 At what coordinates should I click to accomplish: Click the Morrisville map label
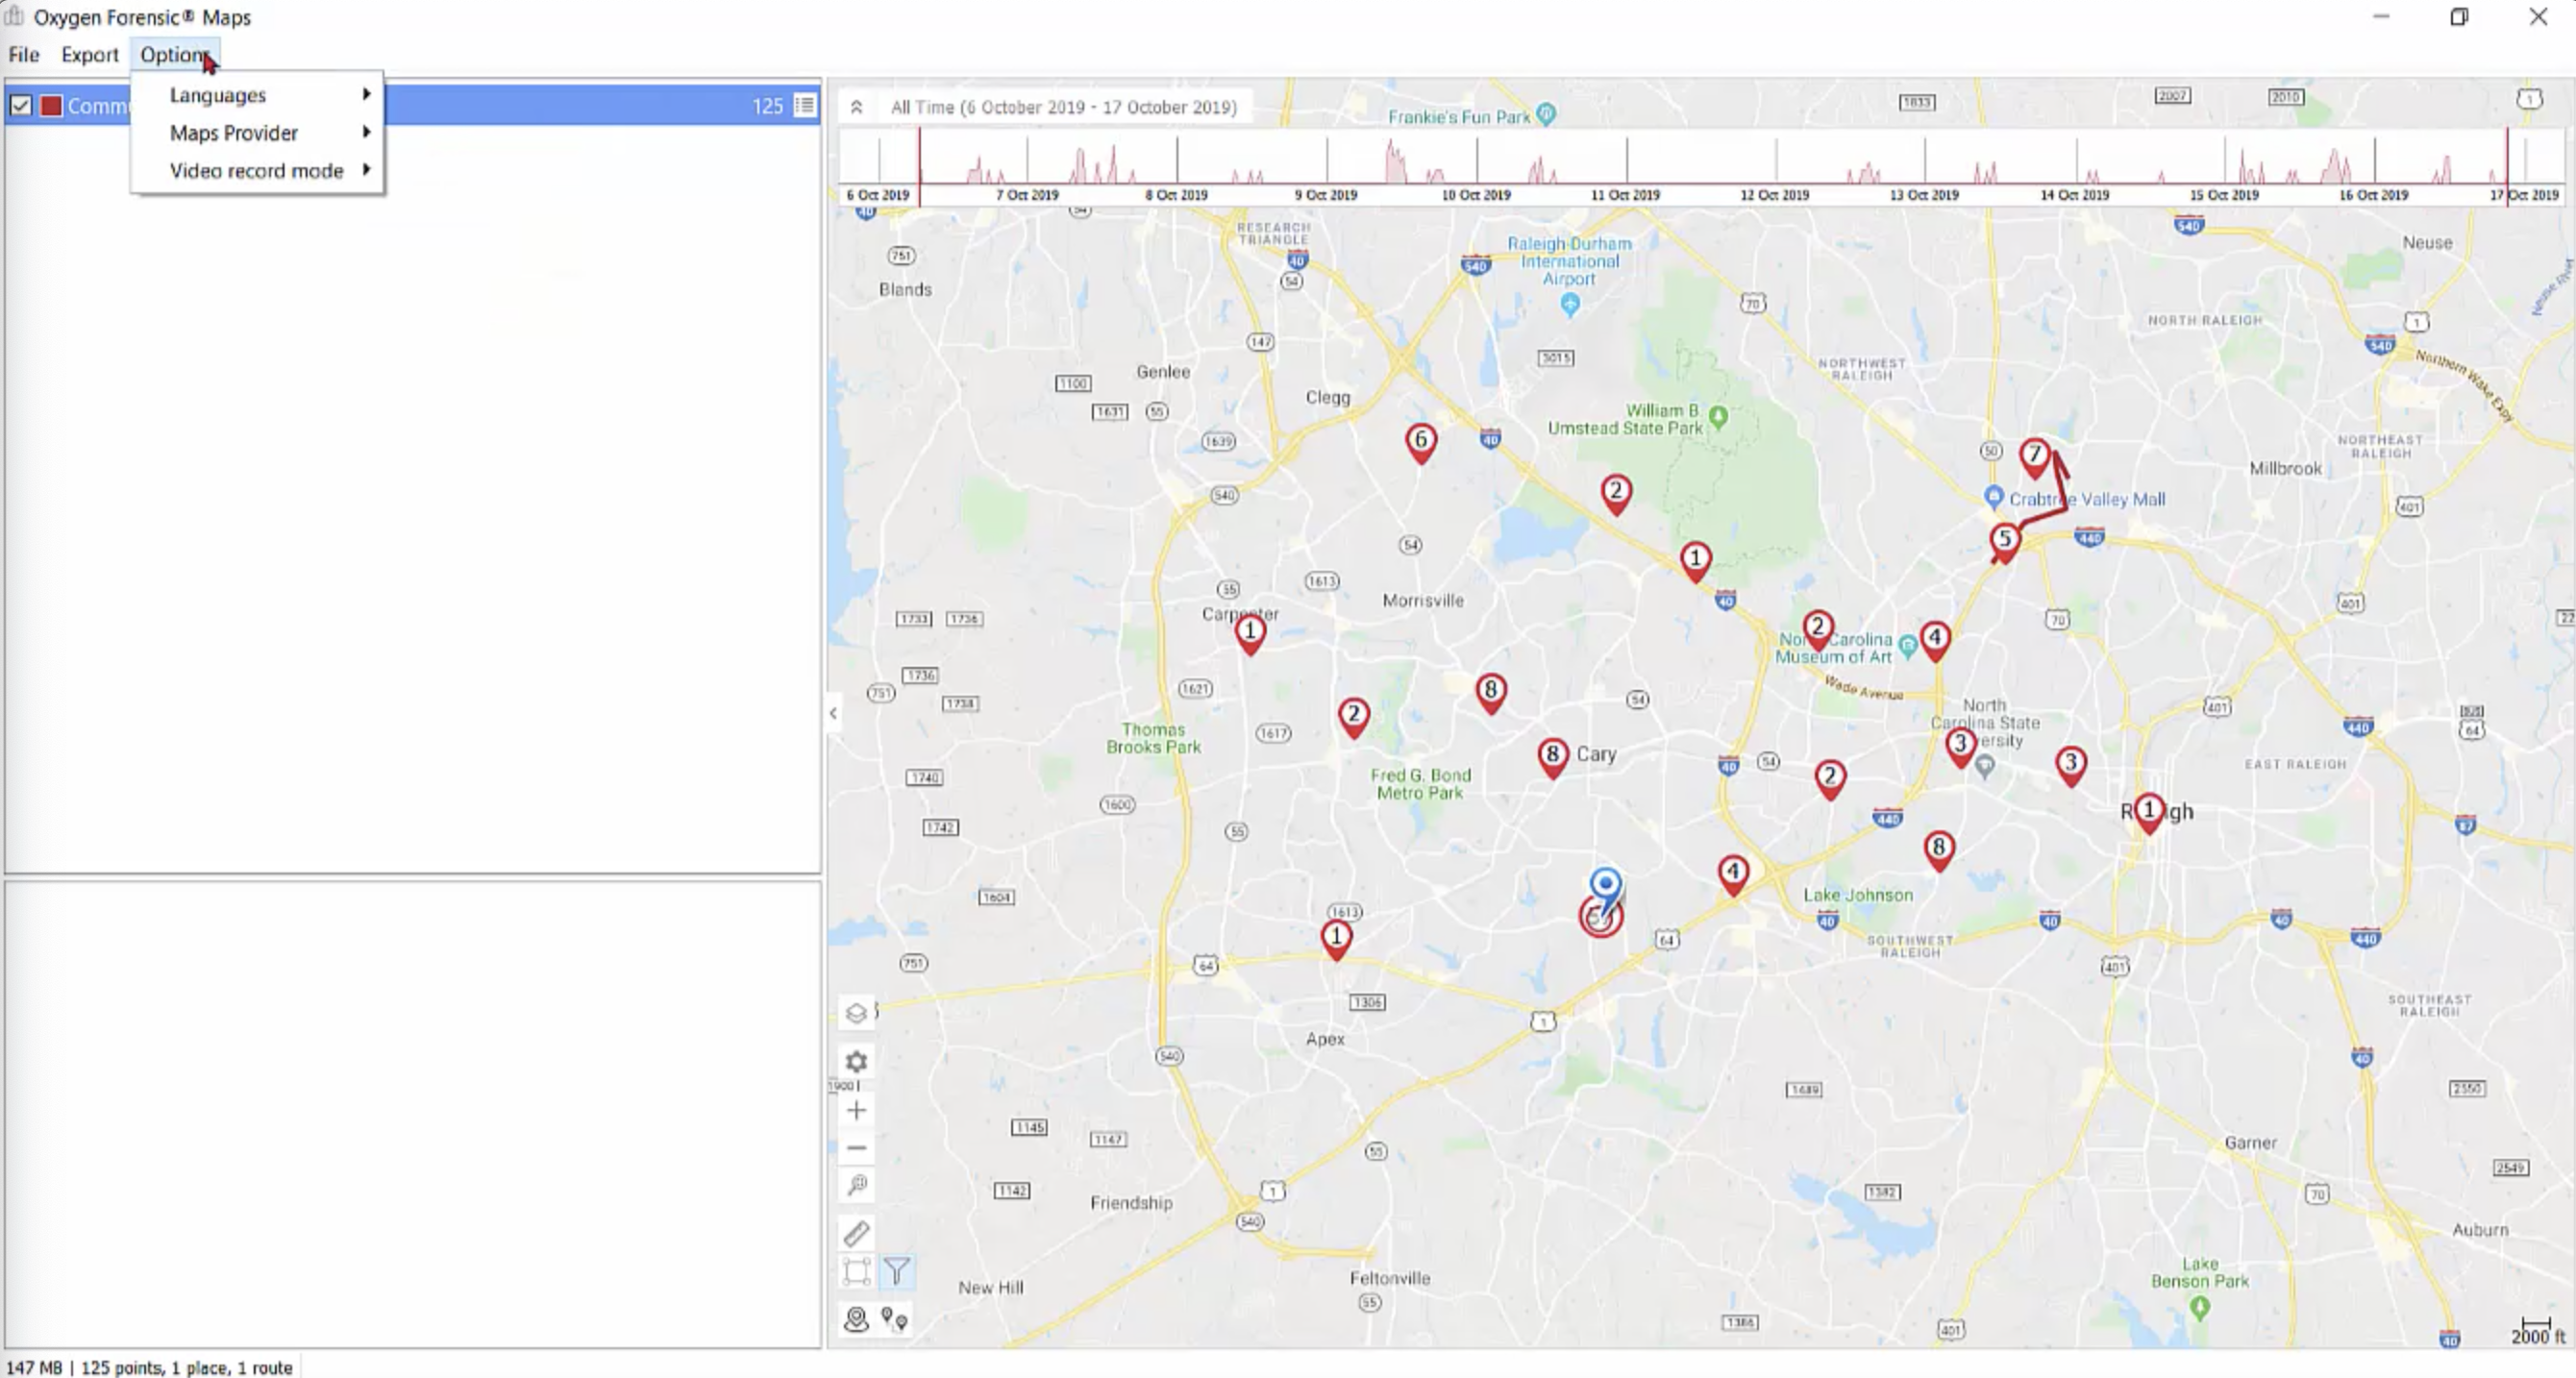pyautogui.click(x=1422, y=600)
